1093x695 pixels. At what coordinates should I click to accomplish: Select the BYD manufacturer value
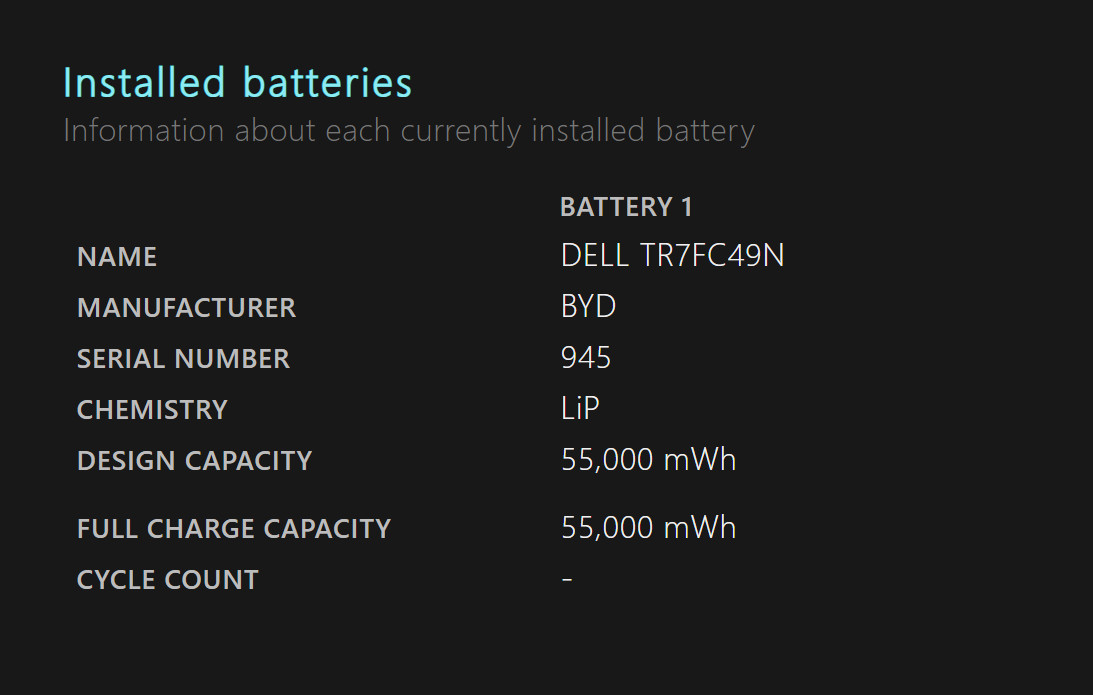(x=588, y=307)
